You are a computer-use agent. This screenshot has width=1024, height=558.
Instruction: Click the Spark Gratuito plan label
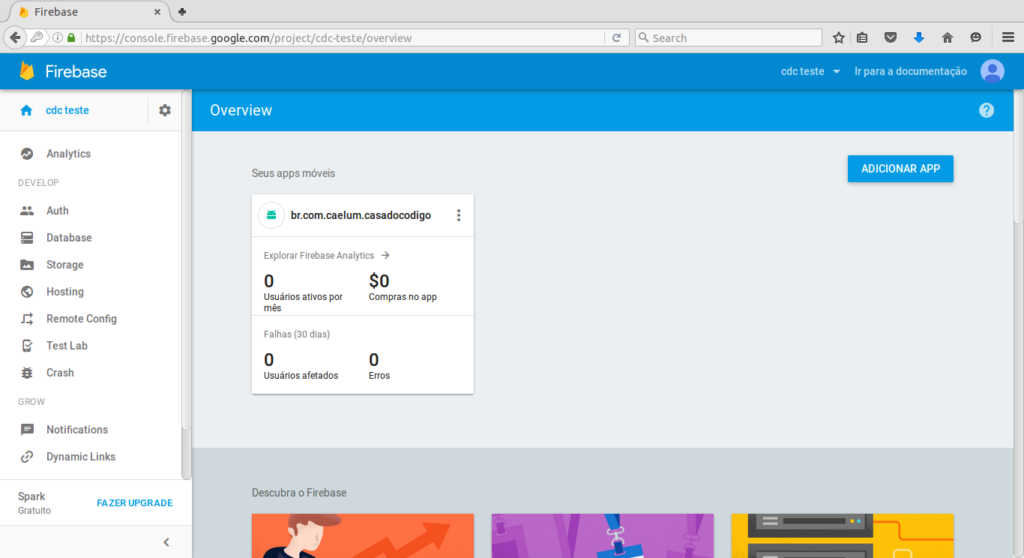pyautogui.click(x=34, y=503)
